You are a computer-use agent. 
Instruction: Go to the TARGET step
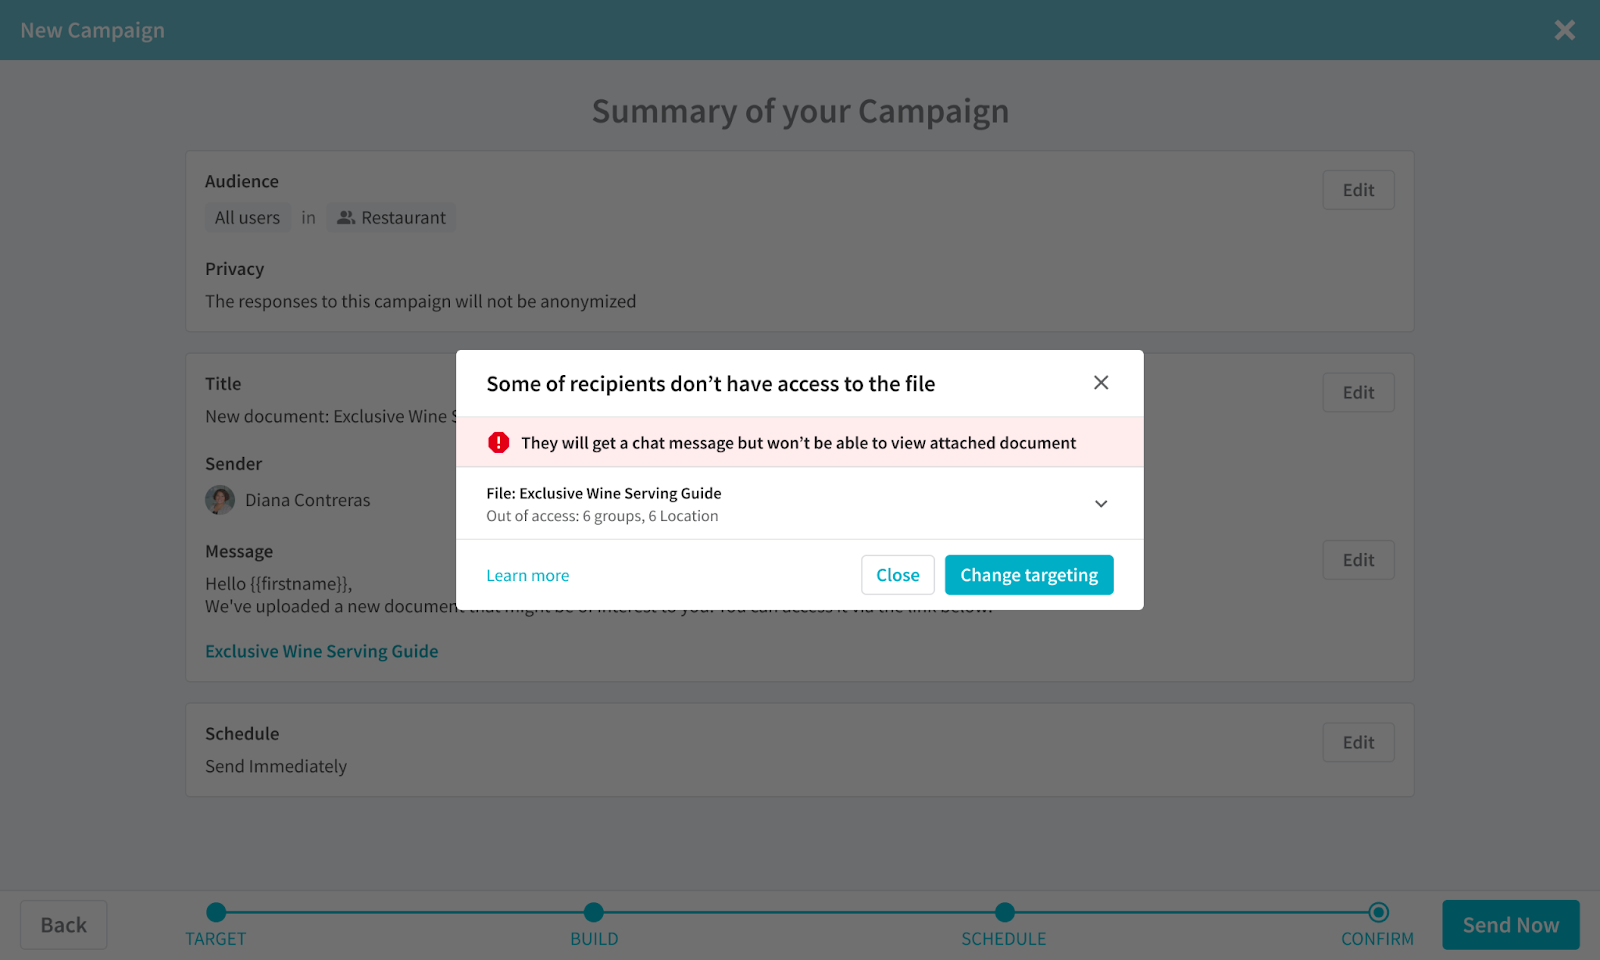216,912
